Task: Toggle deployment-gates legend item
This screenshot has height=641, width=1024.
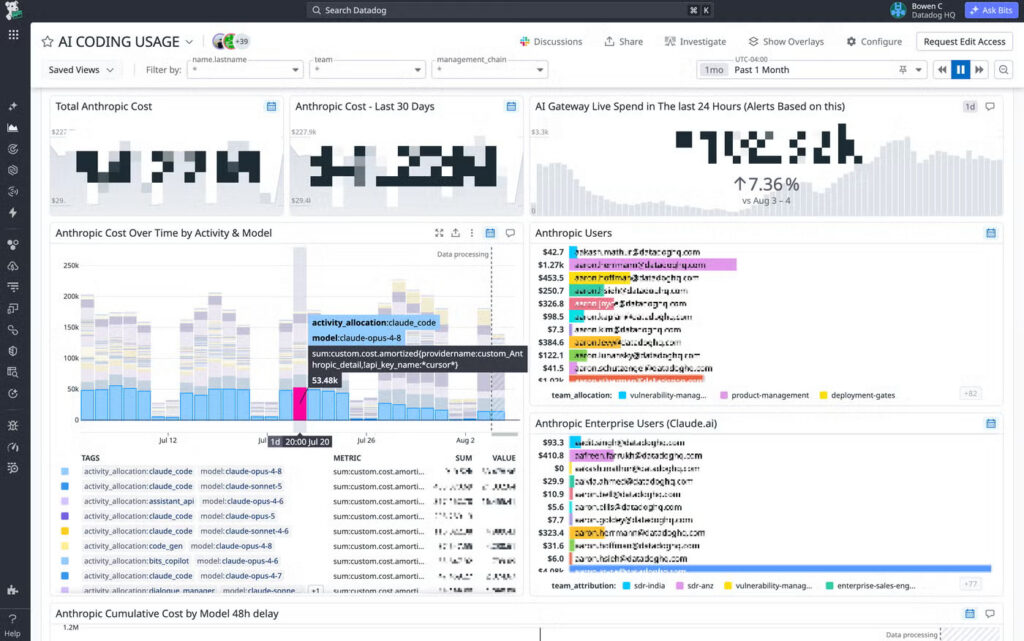Action: [x=857, y=395]
